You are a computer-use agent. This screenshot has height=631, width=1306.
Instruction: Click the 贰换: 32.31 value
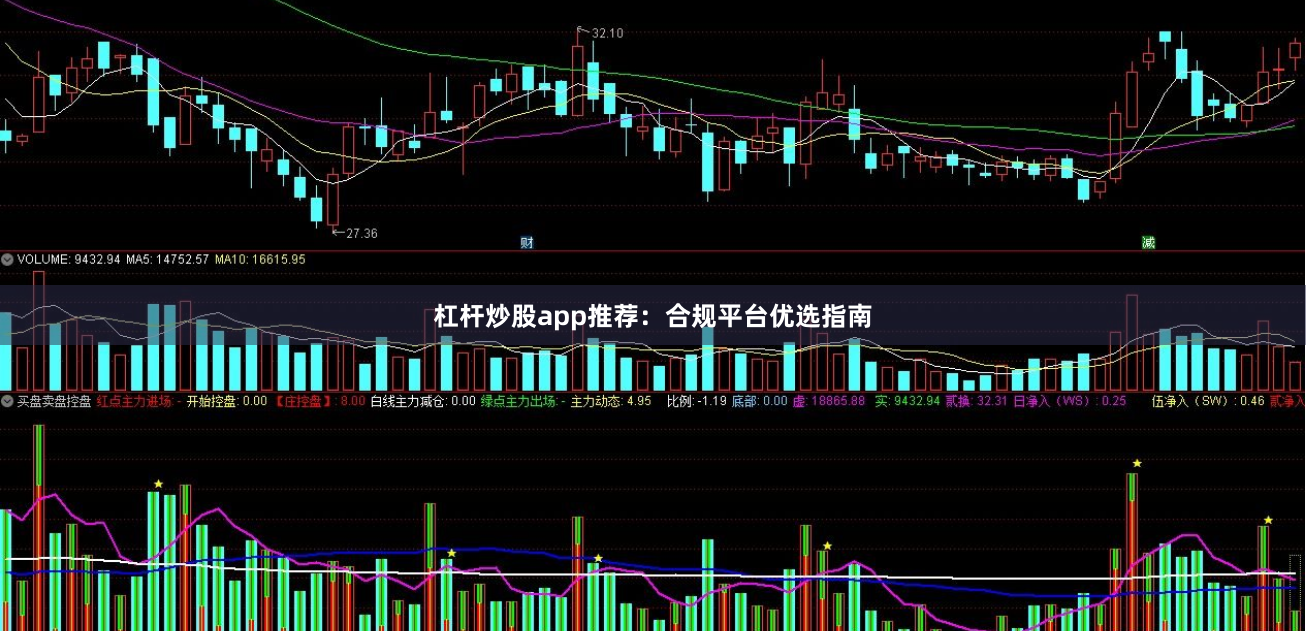[x=976, y=401]
